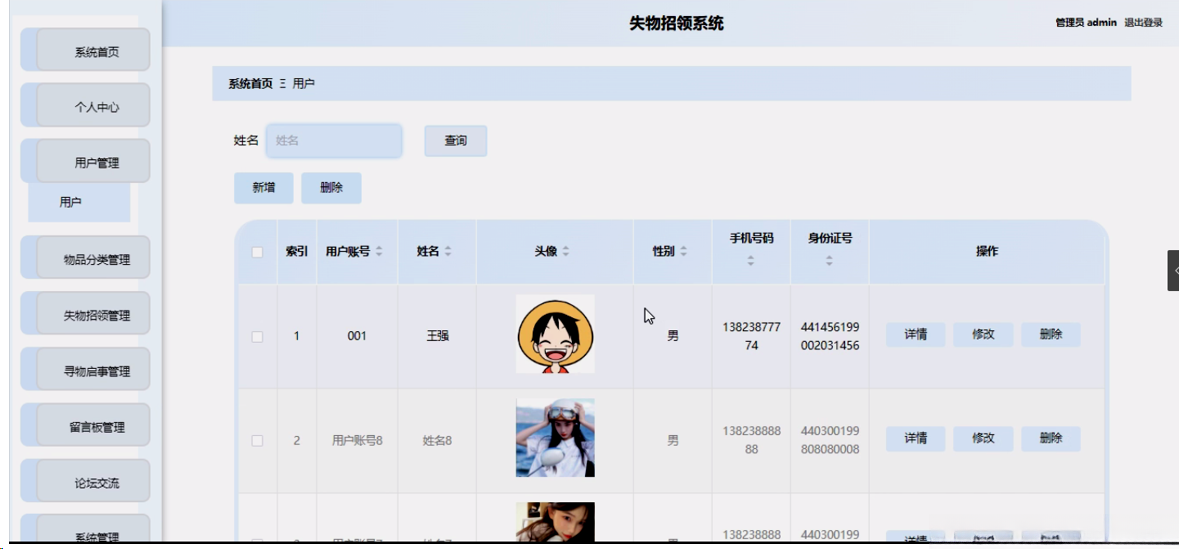Sort by 姓名 column arrows
Viewport: 1179px width, 549px height.
448,252
